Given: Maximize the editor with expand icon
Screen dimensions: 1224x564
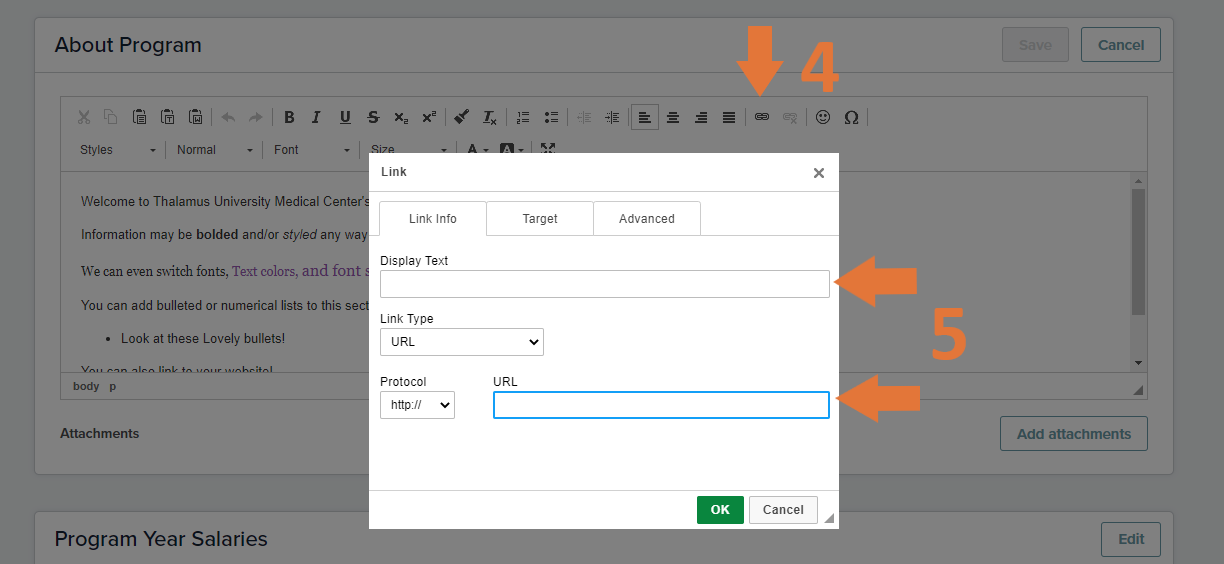Looking at the screenshot, I should (x=548, y=148).
